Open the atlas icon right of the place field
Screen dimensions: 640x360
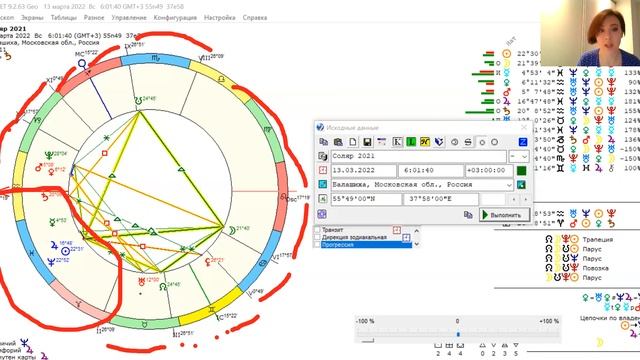tap(521, 185)
